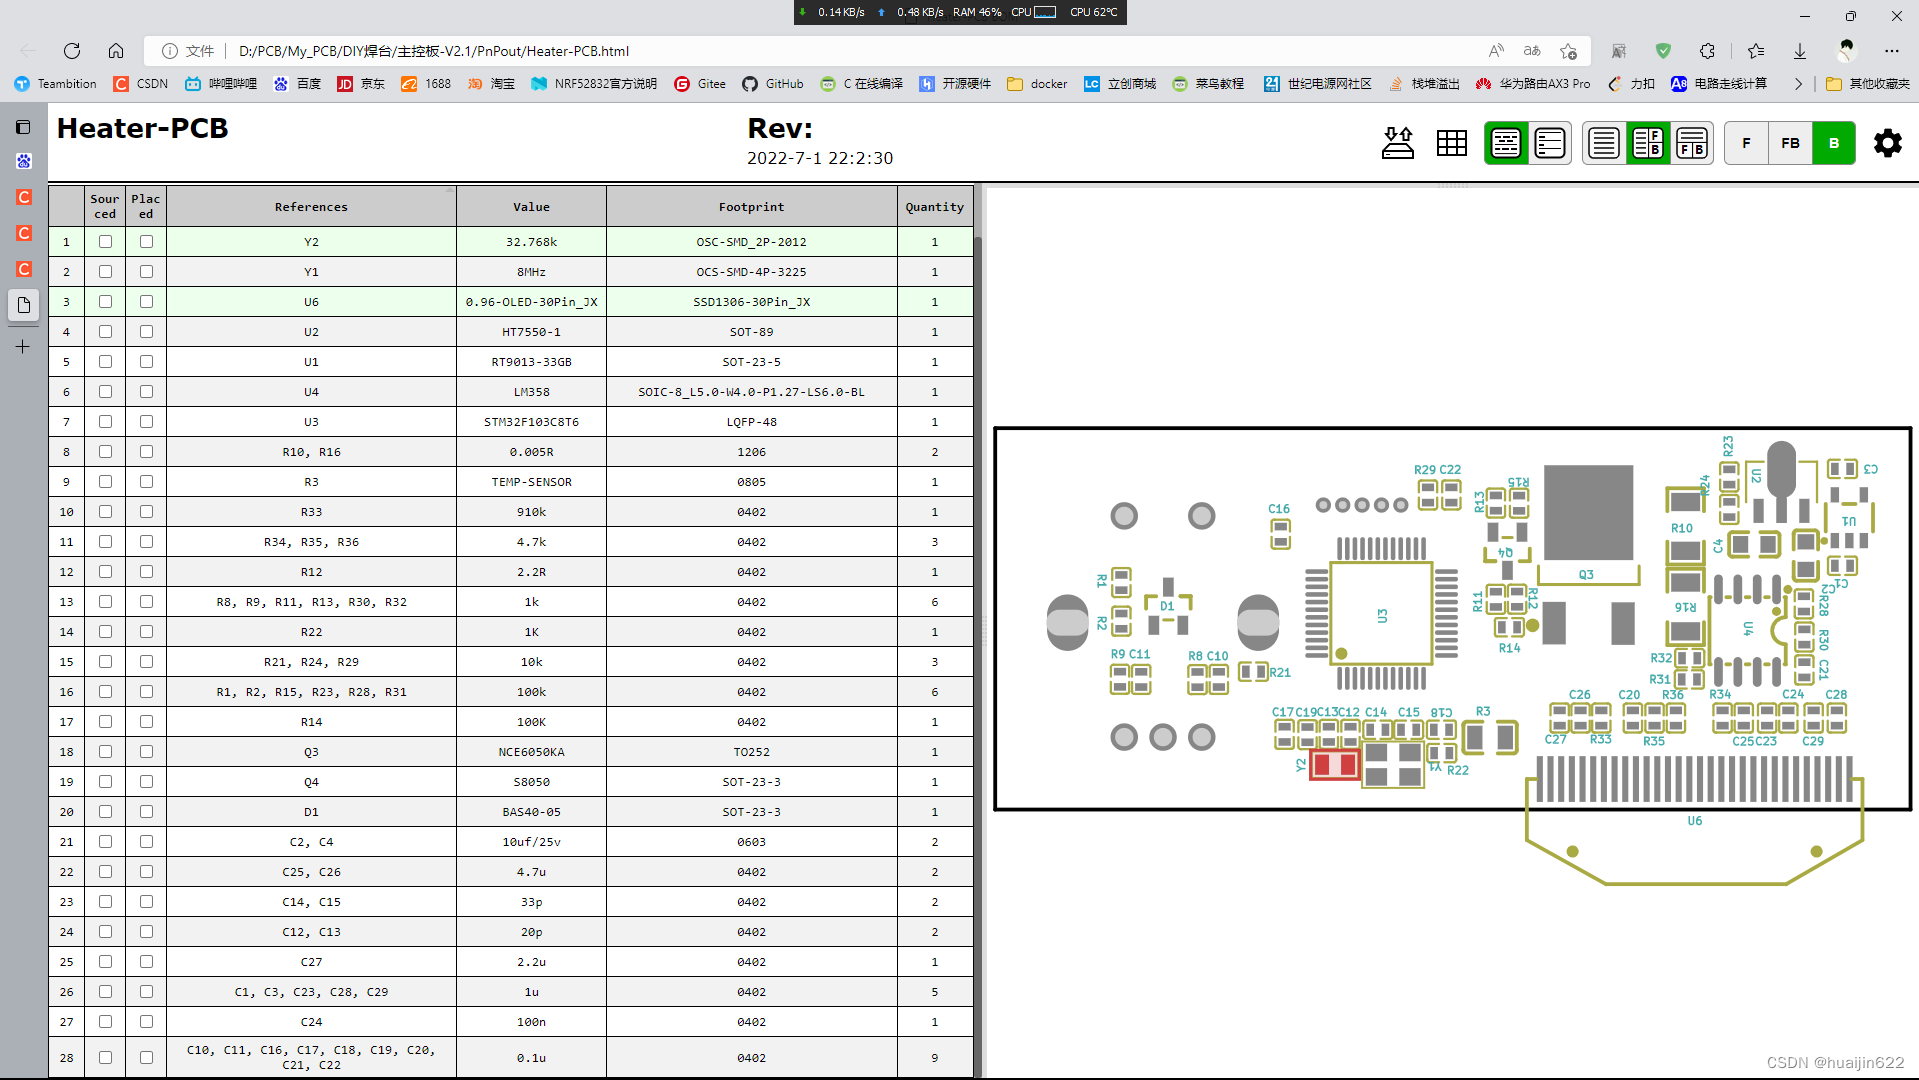Open the iBOM settings gear

click(1887, 143)
